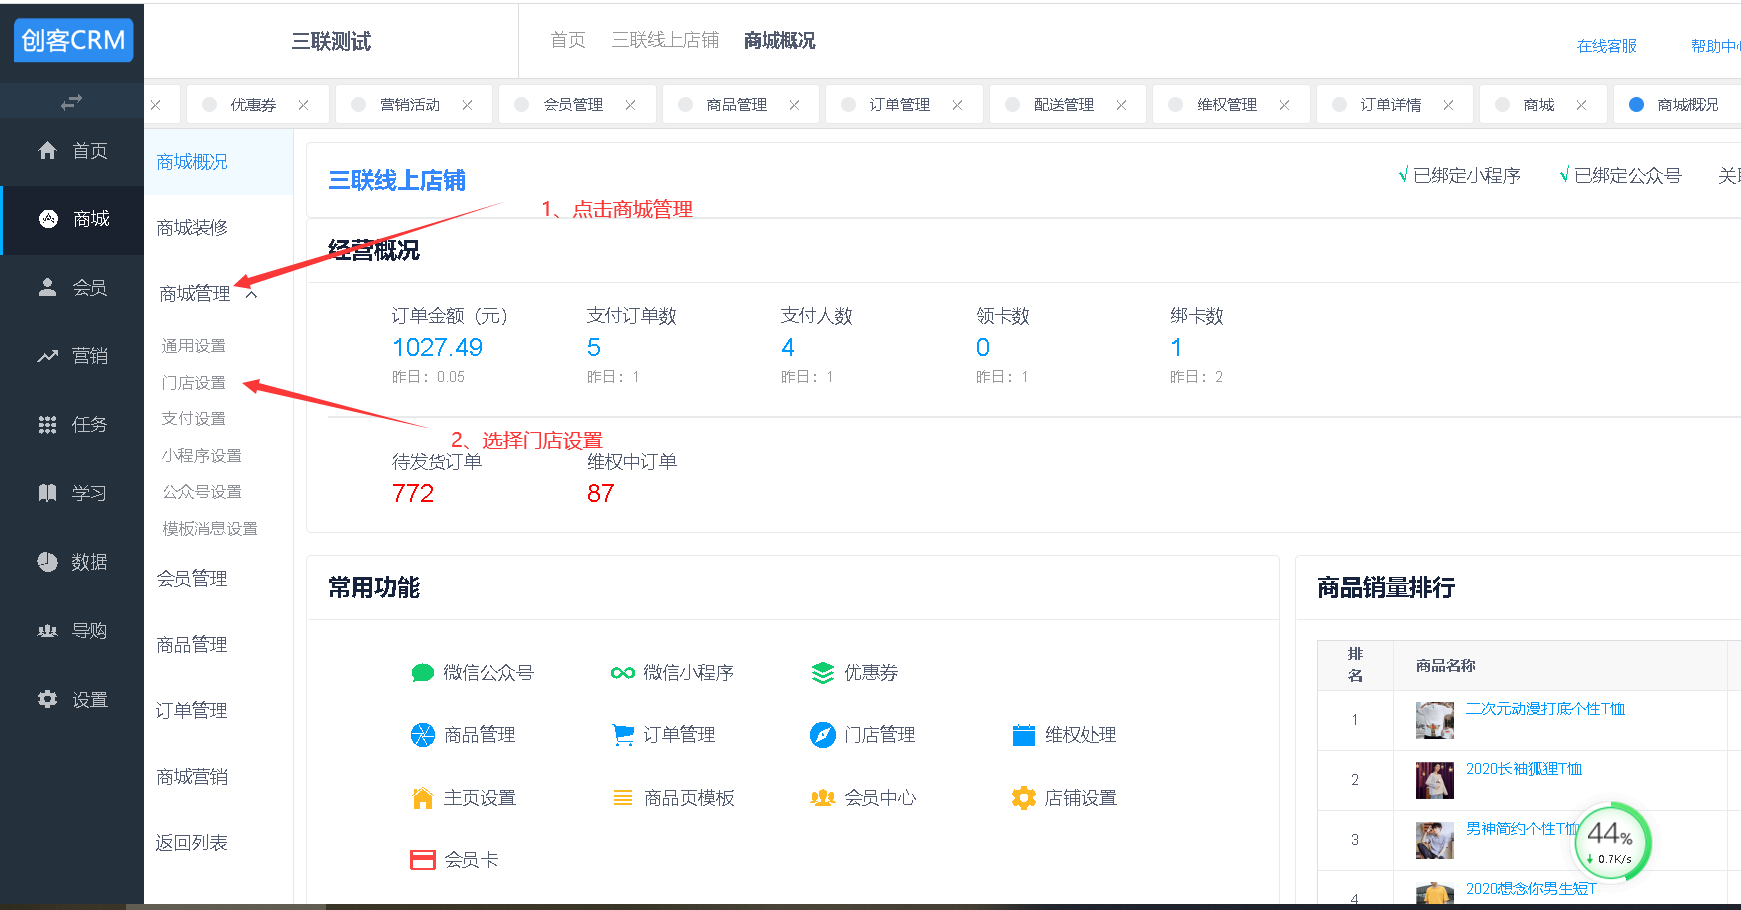
Task: Open the 会员 member icon in sidebar
Action: tap(47, 287)
